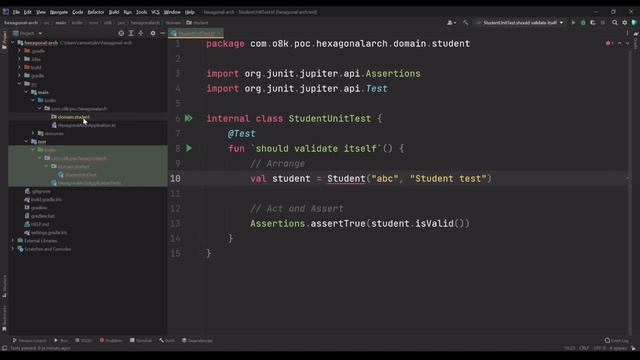640x360 pixels.
Task: Open the Run tool window
Action: coord(61,340)
